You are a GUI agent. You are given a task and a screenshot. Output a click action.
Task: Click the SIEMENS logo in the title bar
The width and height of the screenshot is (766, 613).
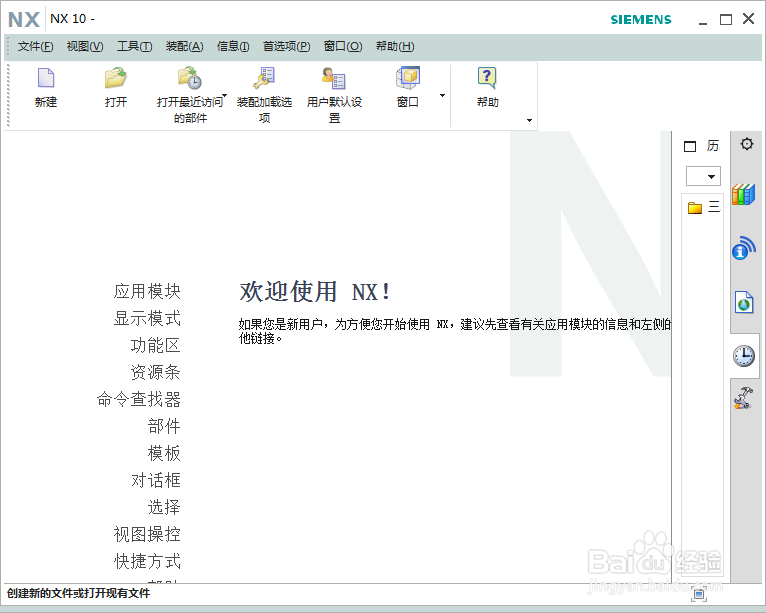click(641, 20)
